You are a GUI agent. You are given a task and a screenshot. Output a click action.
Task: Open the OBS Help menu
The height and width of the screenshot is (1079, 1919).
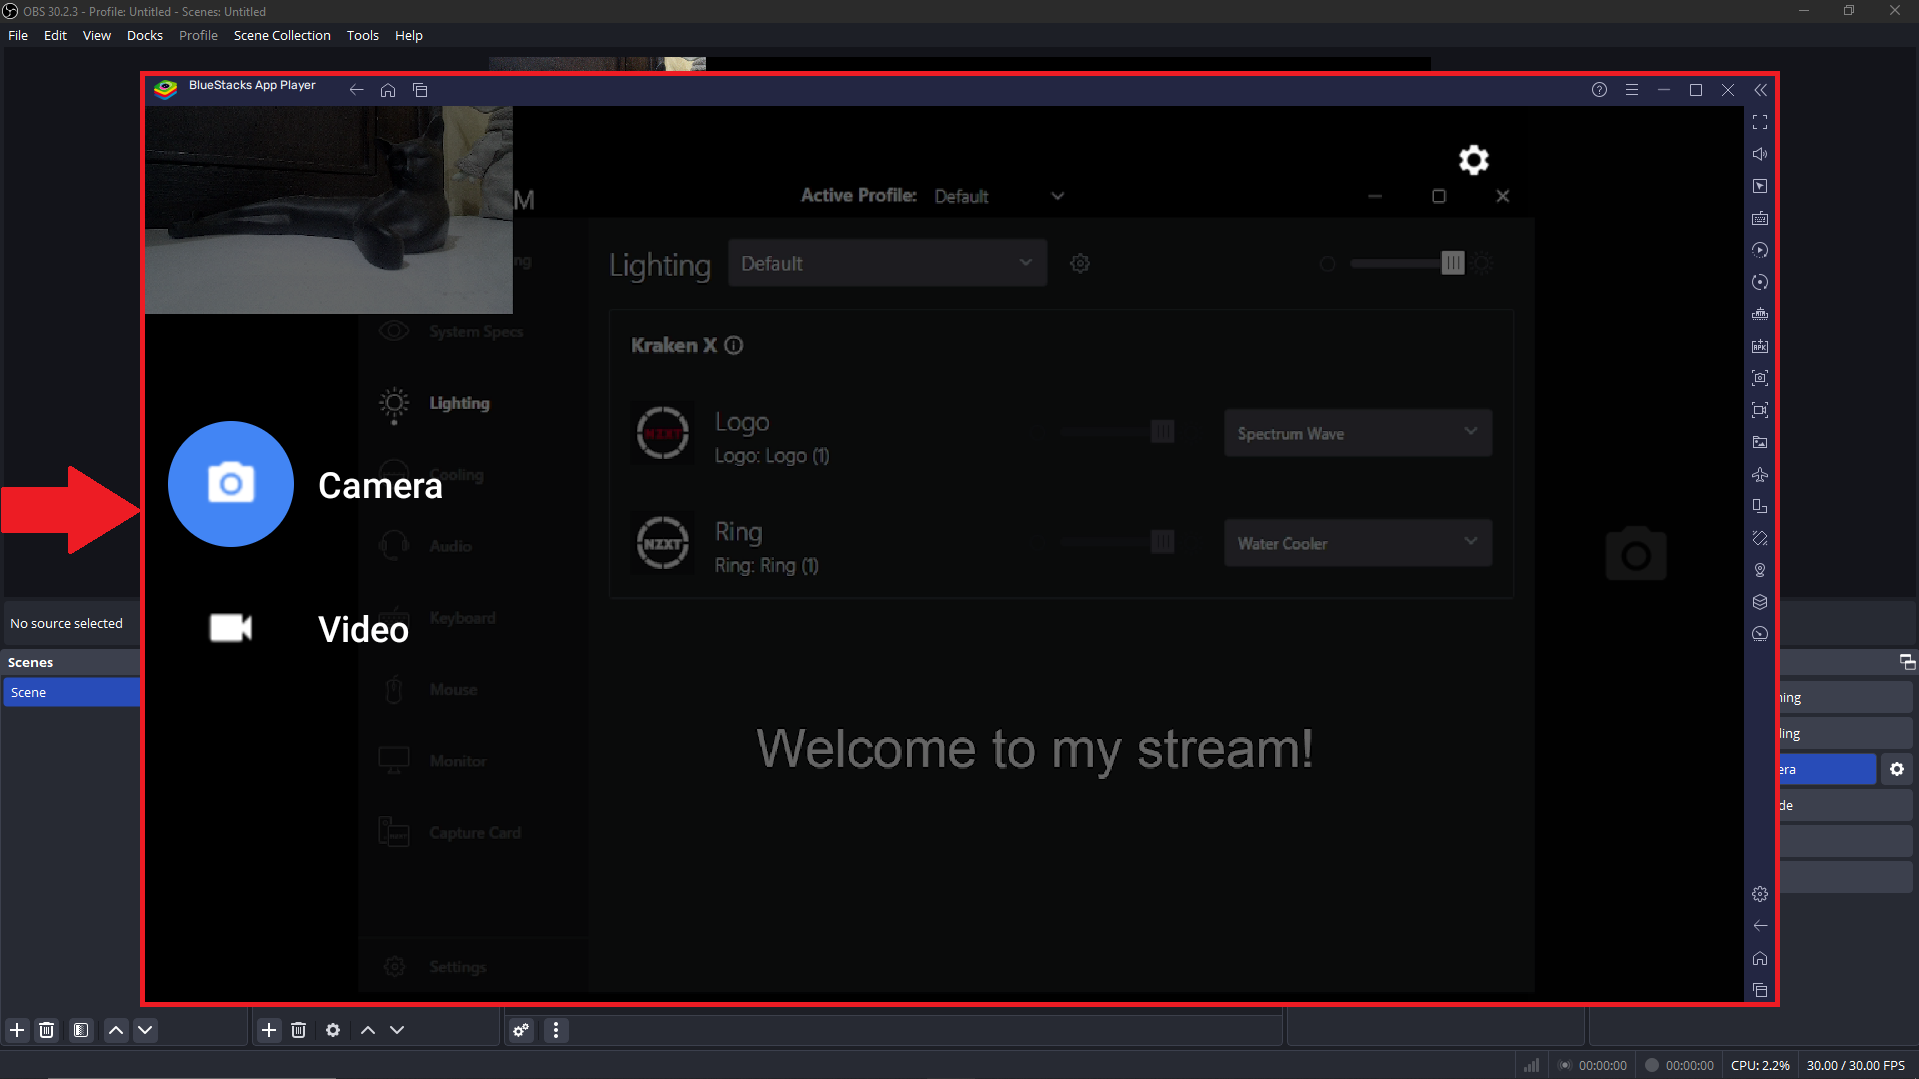(x=409, y=35)
